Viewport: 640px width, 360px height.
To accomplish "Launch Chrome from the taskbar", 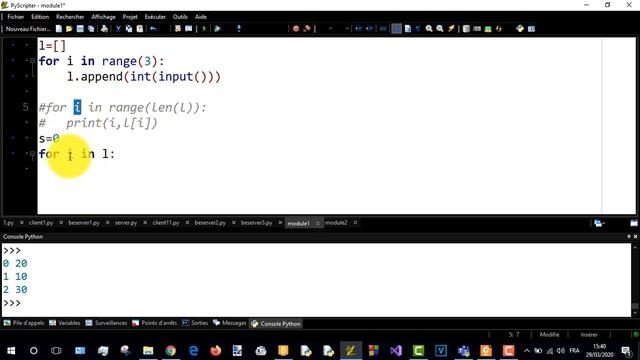I will (171, 351).
